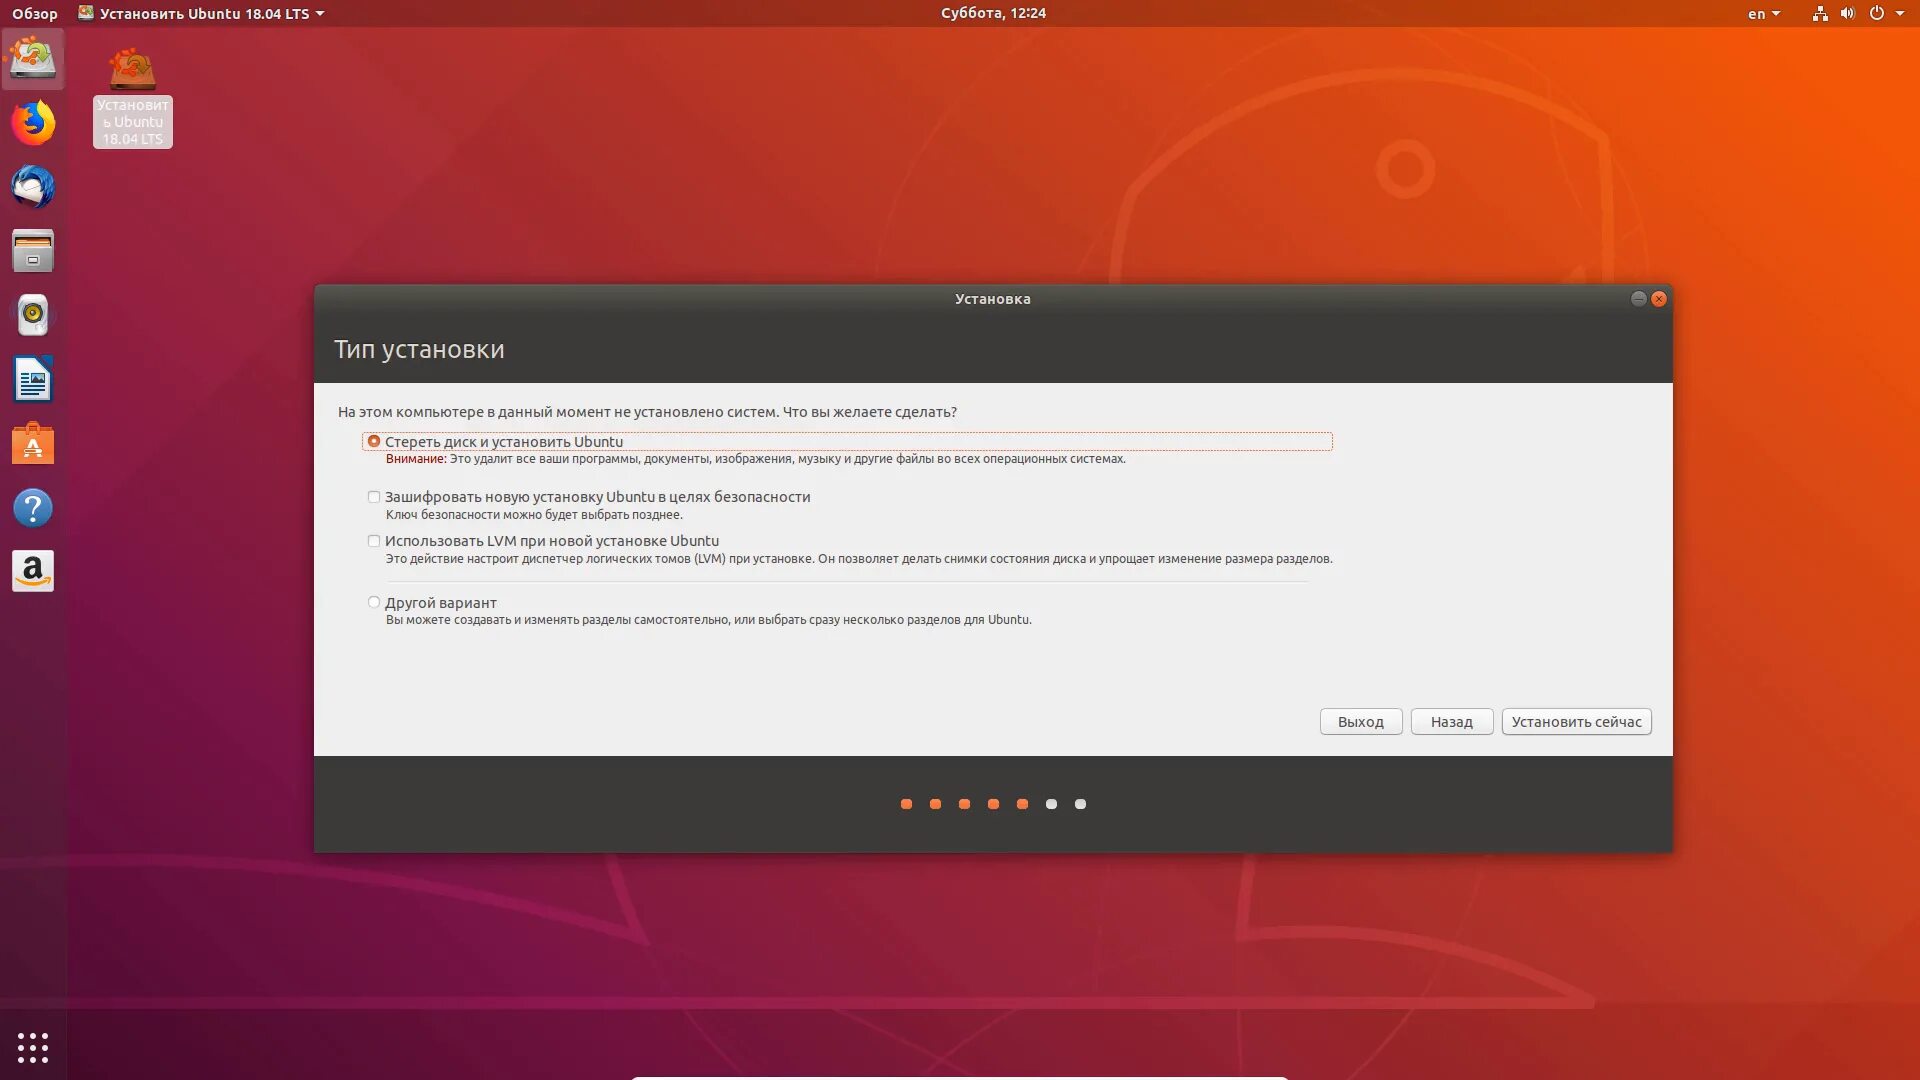Launch Firefox from the dock
1920x1080 pixels.
33,123
